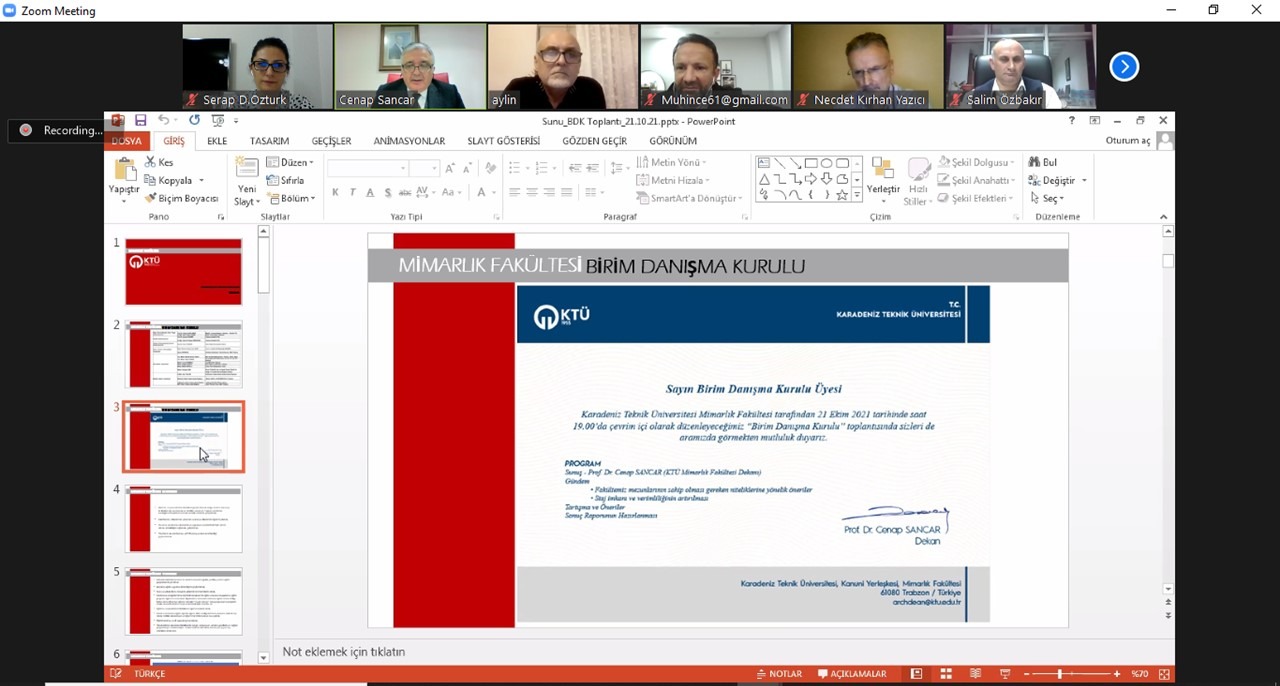
Task: Toggle the AÇIKLAMALAR comments pane
Action: click(x=852, y=674)
